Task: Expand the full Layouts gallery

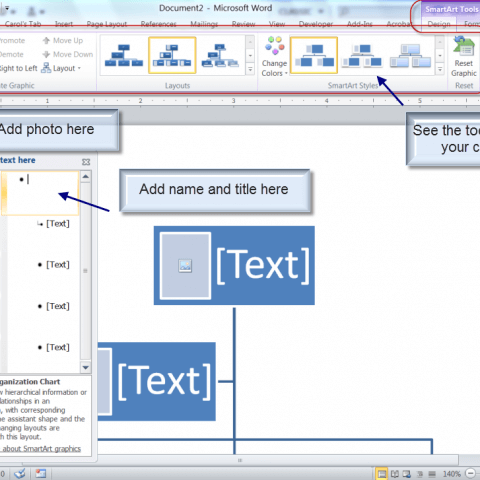Action: pyautogui.click(x=250, y=69)
